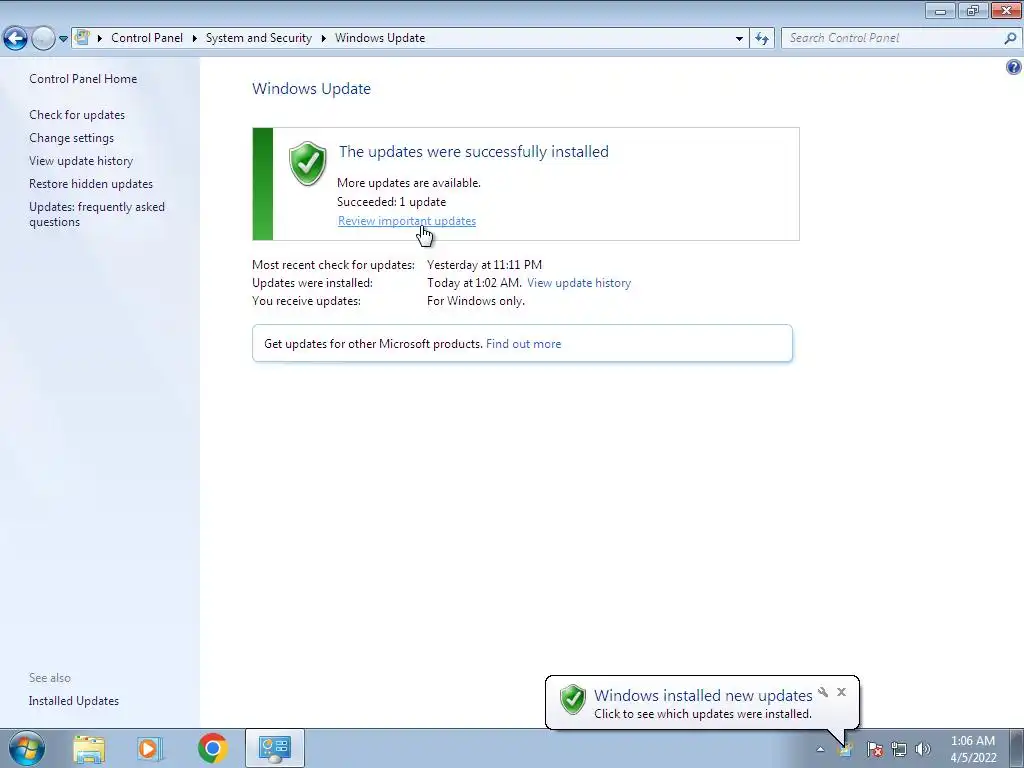Open Help with the question mark icon
Image resolution: width=1024 pixels, height=768 pixels.
pyautogui.click(x=1014, y=67)
